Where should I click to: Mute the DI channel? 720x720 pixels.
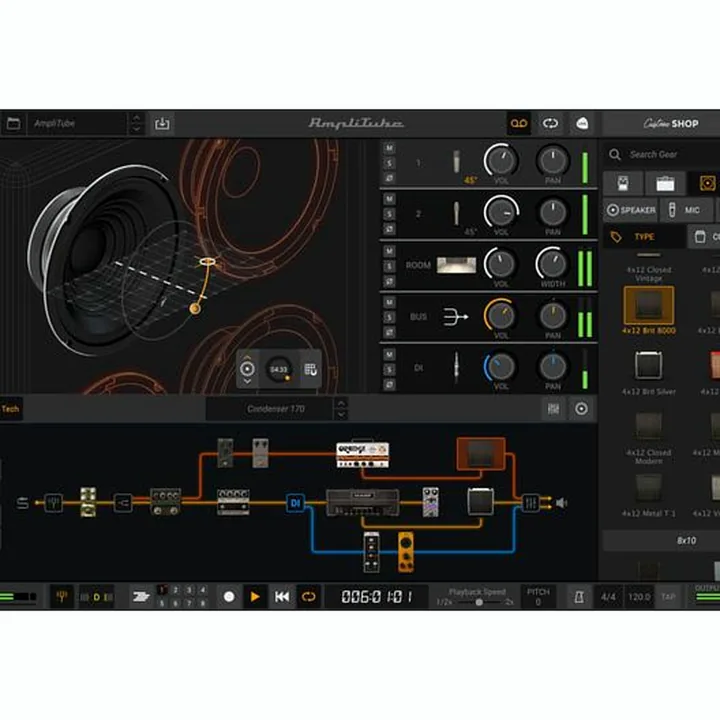(389, 354)
